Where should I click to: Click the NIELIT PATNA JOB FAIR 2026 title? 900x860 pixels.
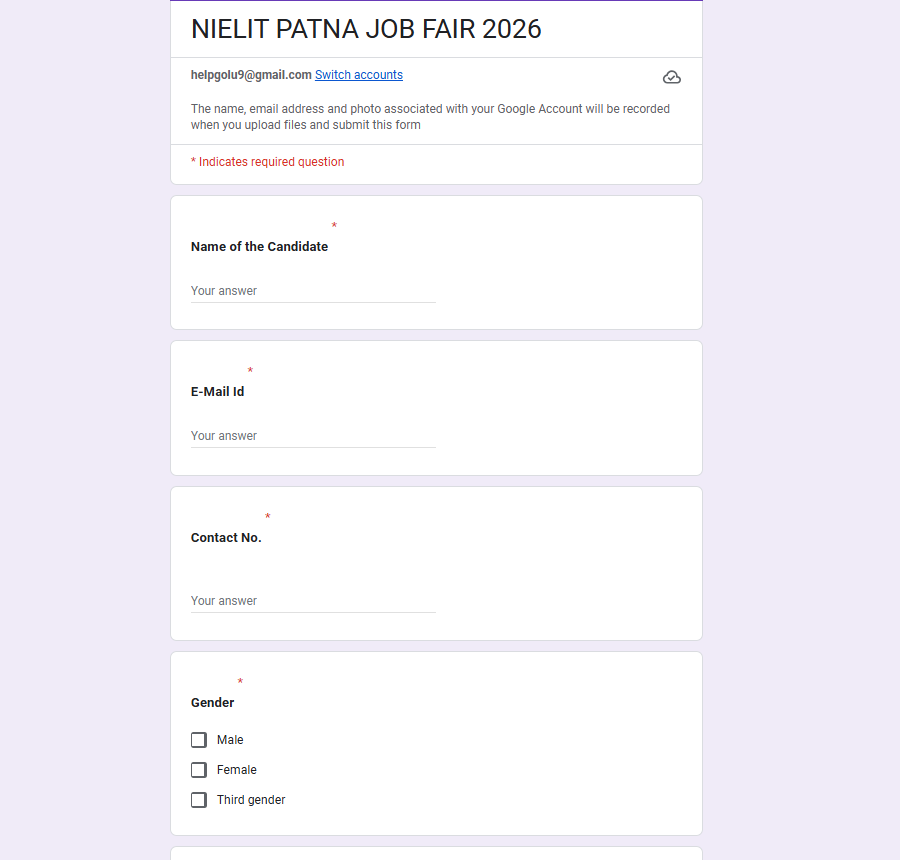pyautogui.click(x=366, y=29)
